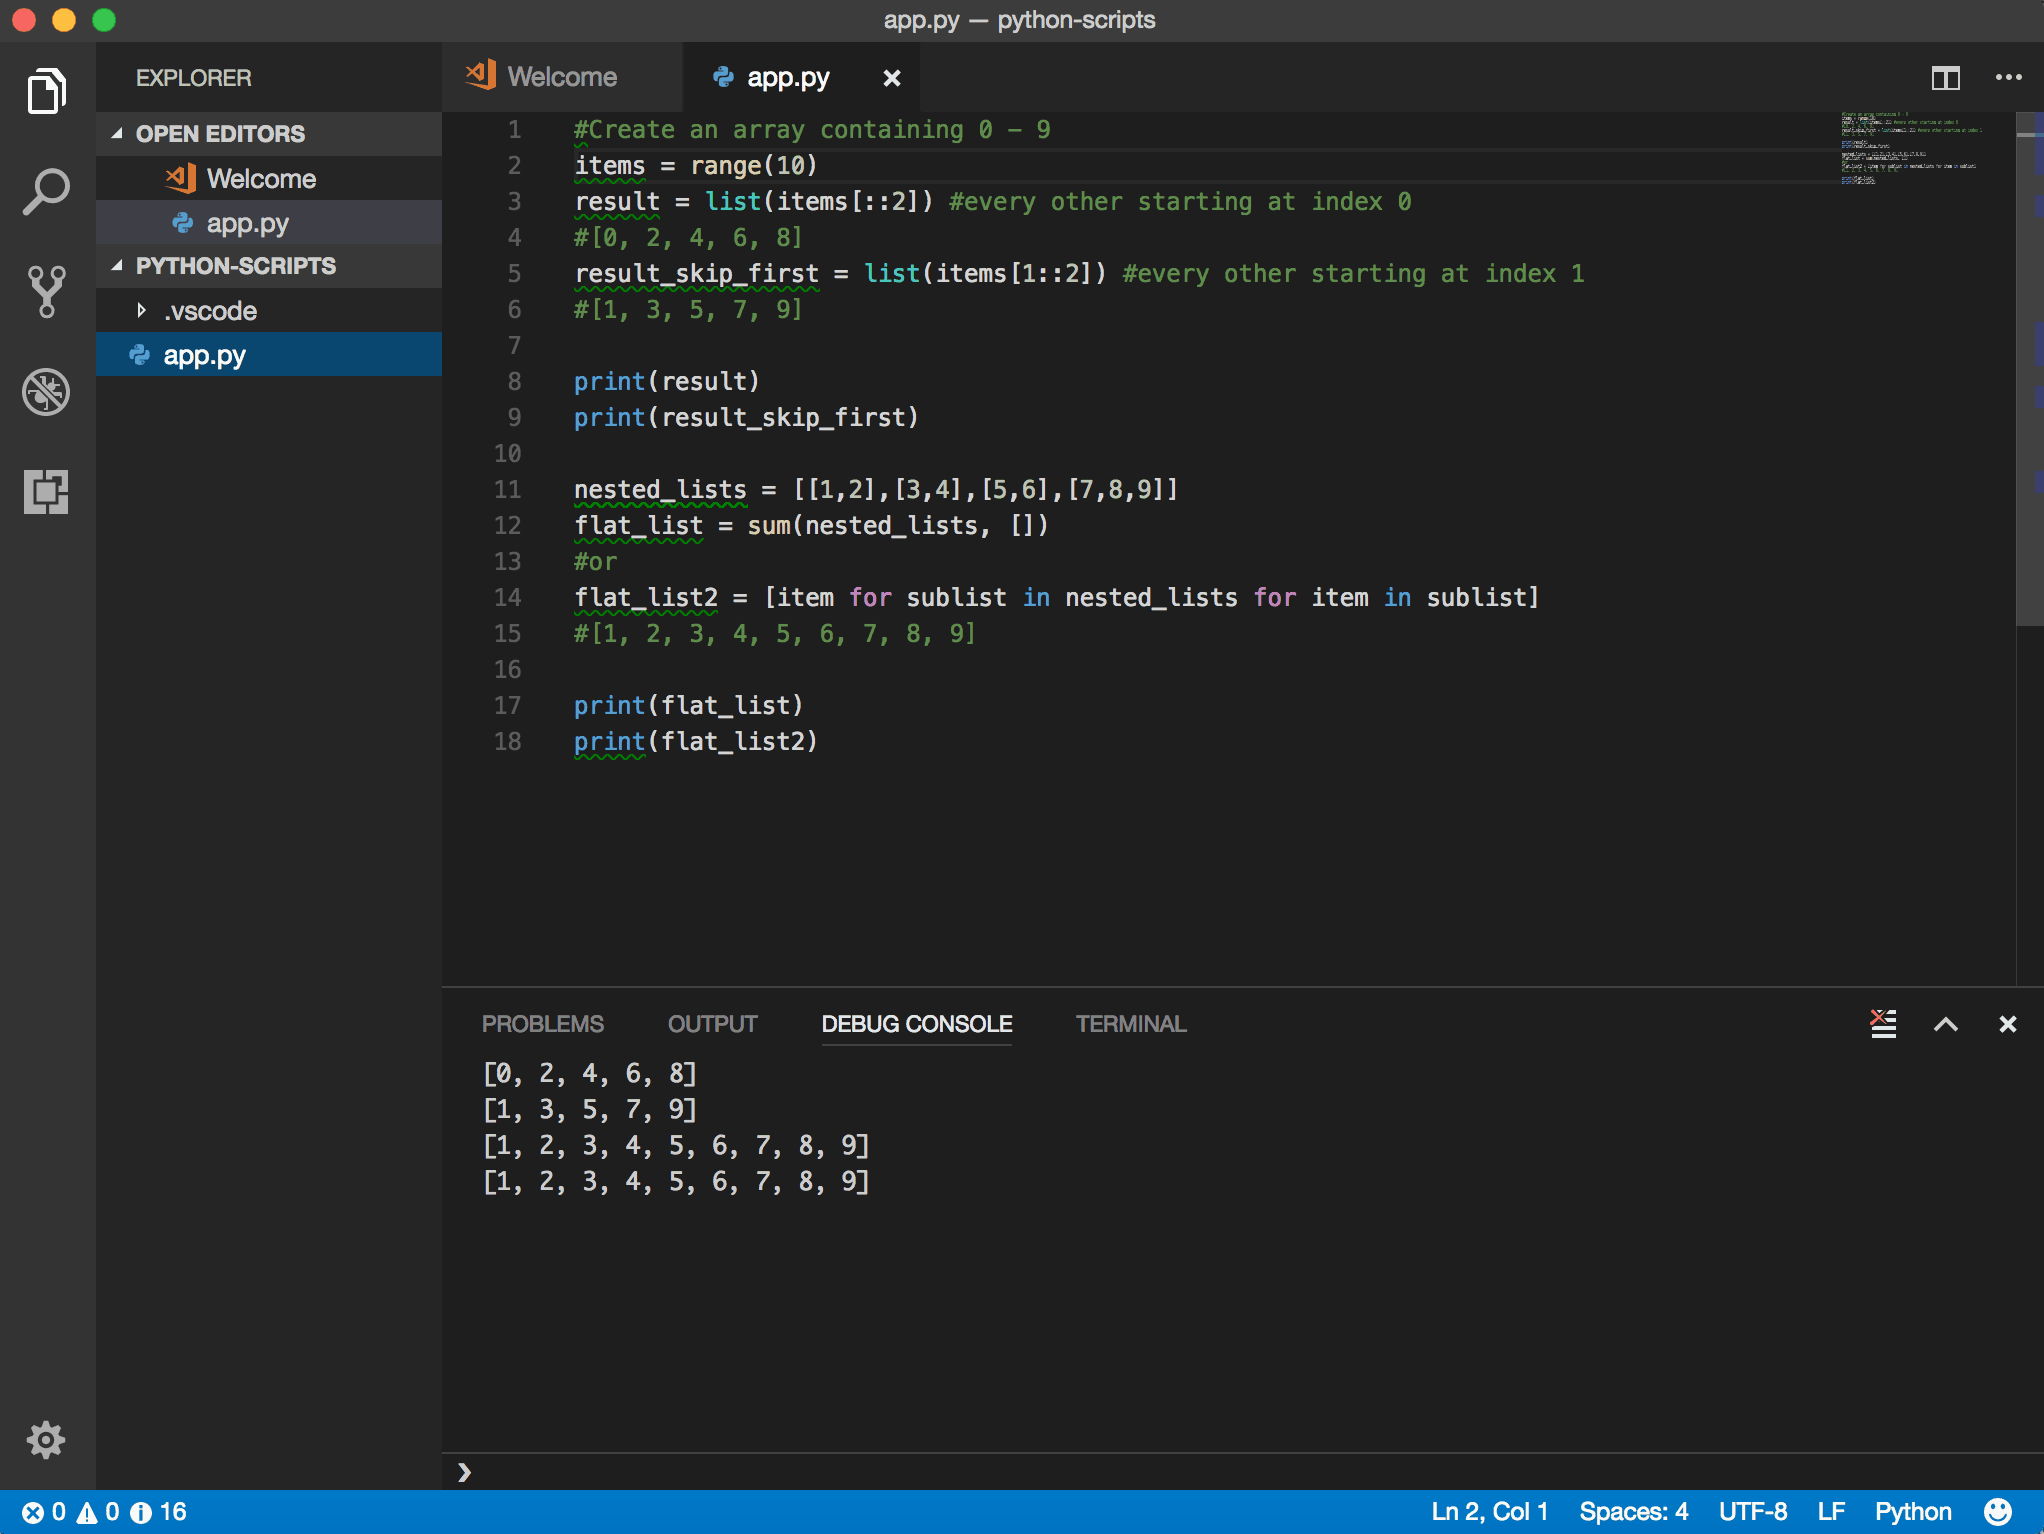The image size is (2044, 1534).
Task: Open the Debug view
Action: tap(45, 392)
